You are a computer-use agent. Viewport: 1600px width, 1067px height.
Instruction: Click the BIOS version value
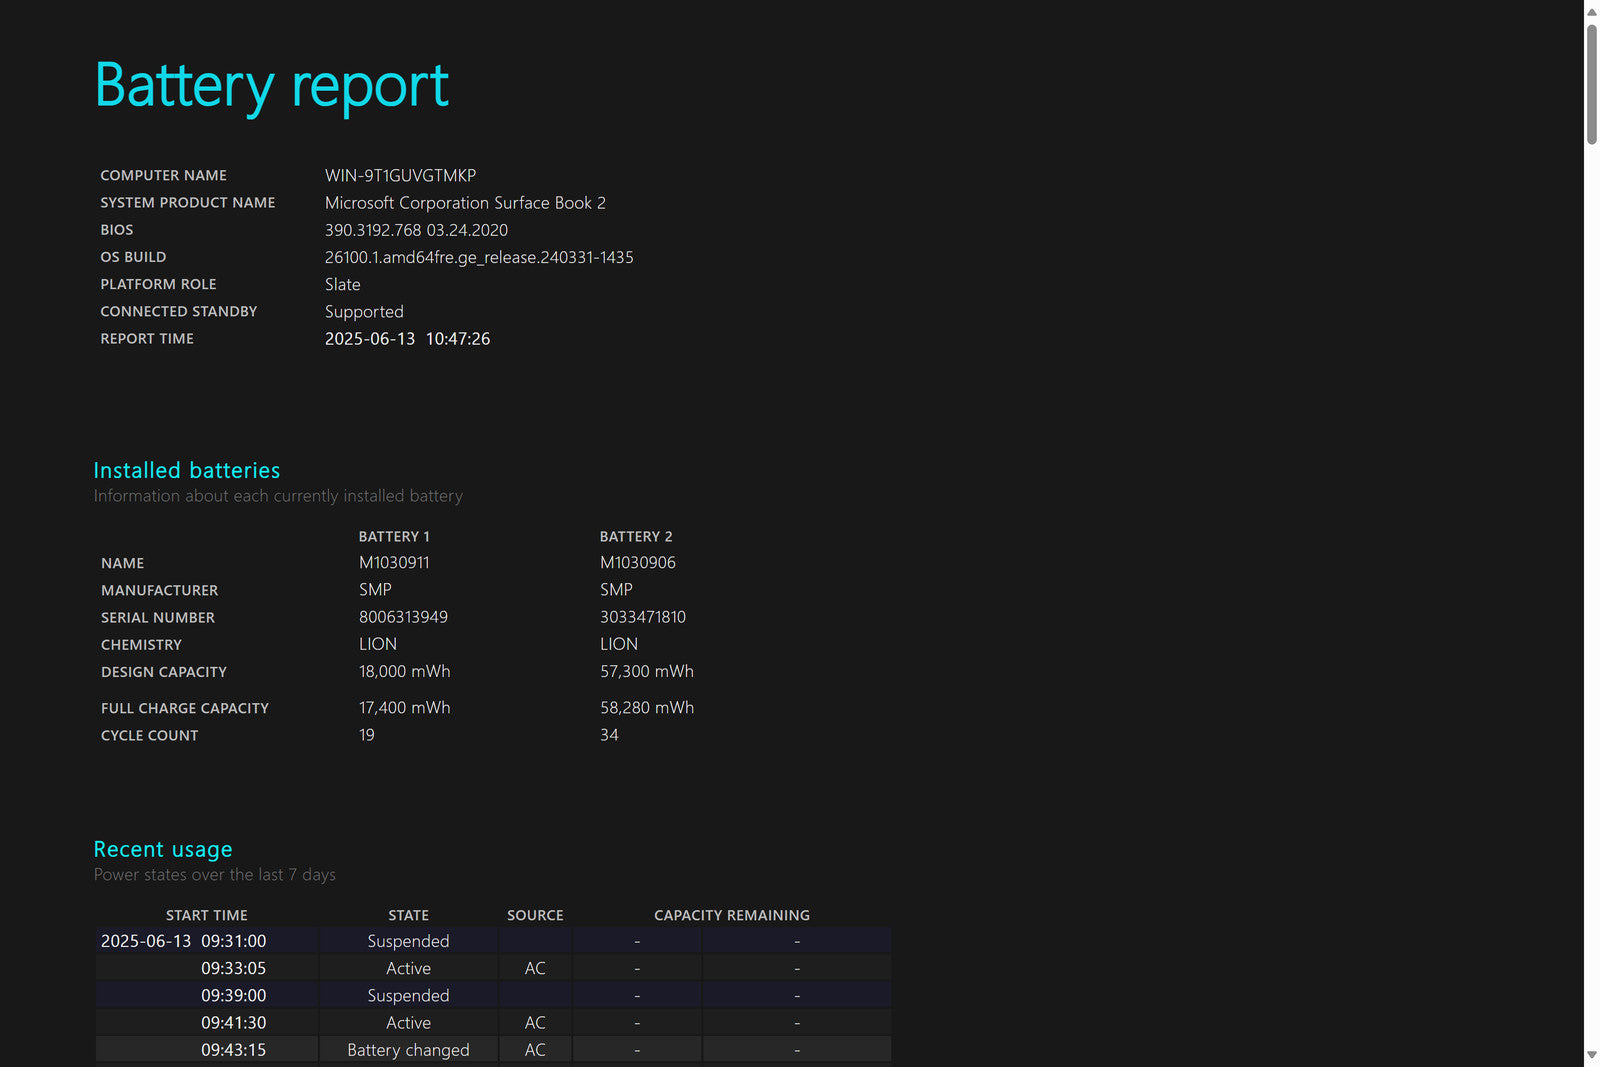[416, 230]
